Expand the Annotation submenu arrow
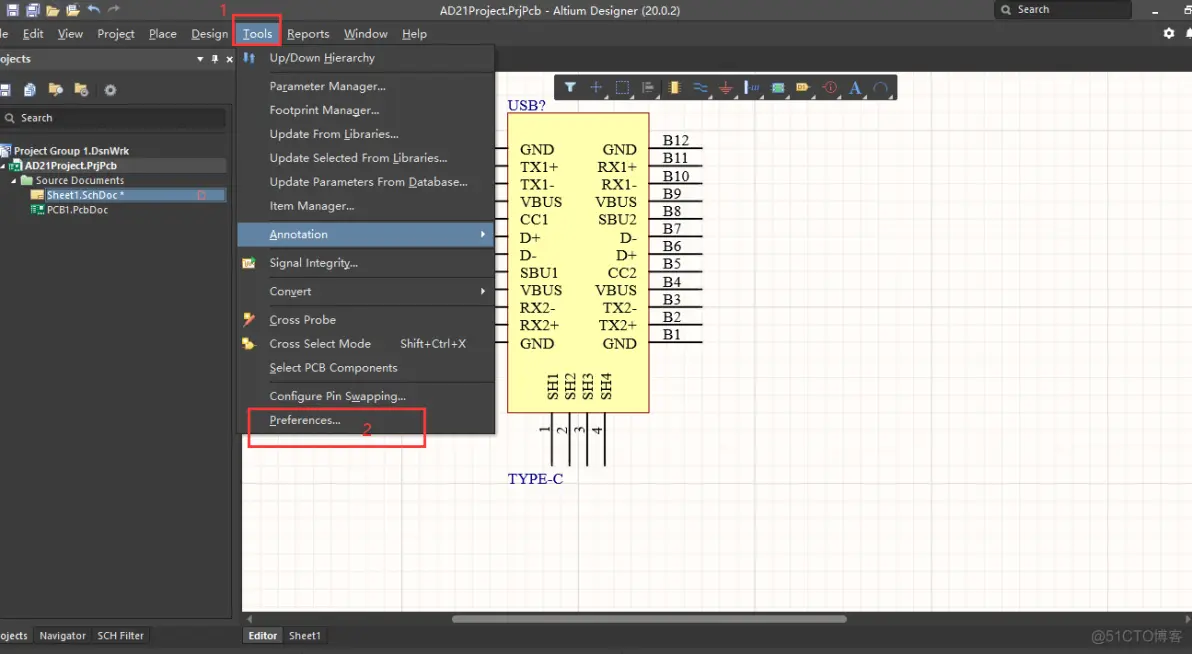The height and width of the screenshot is (654, 1192). click(483, 234)
